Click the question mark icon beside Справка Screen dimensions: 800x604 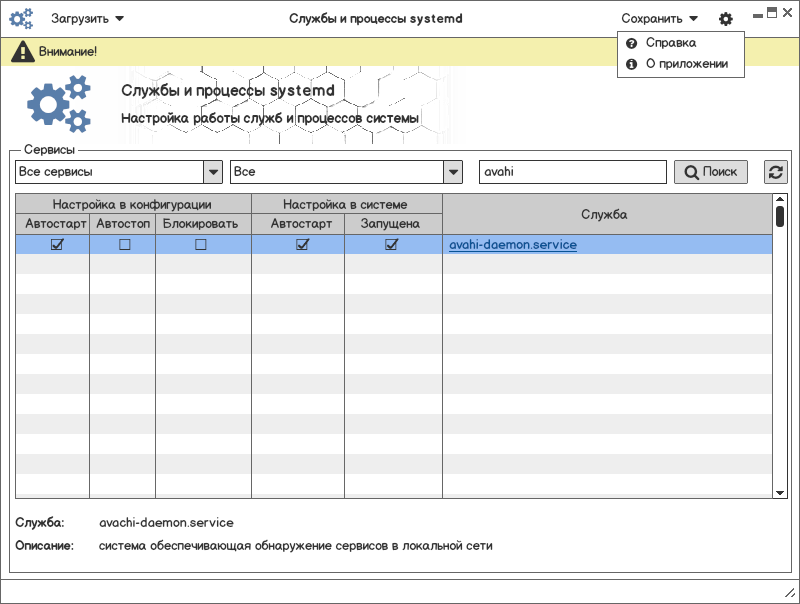click(631, 43)
